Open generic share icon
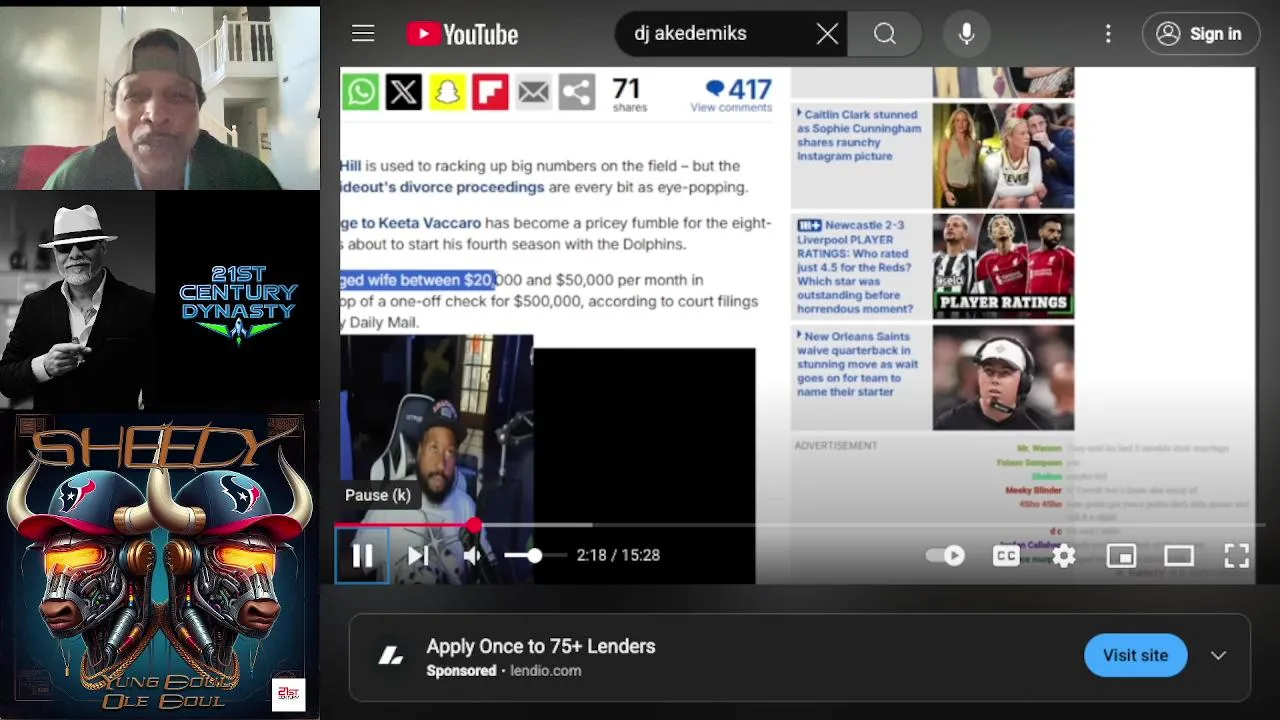 click(576, 92)
